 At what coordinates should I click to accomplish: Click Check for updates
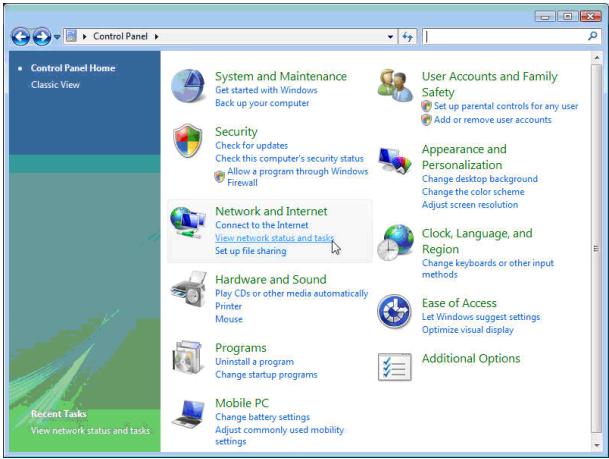coord(251,145)
